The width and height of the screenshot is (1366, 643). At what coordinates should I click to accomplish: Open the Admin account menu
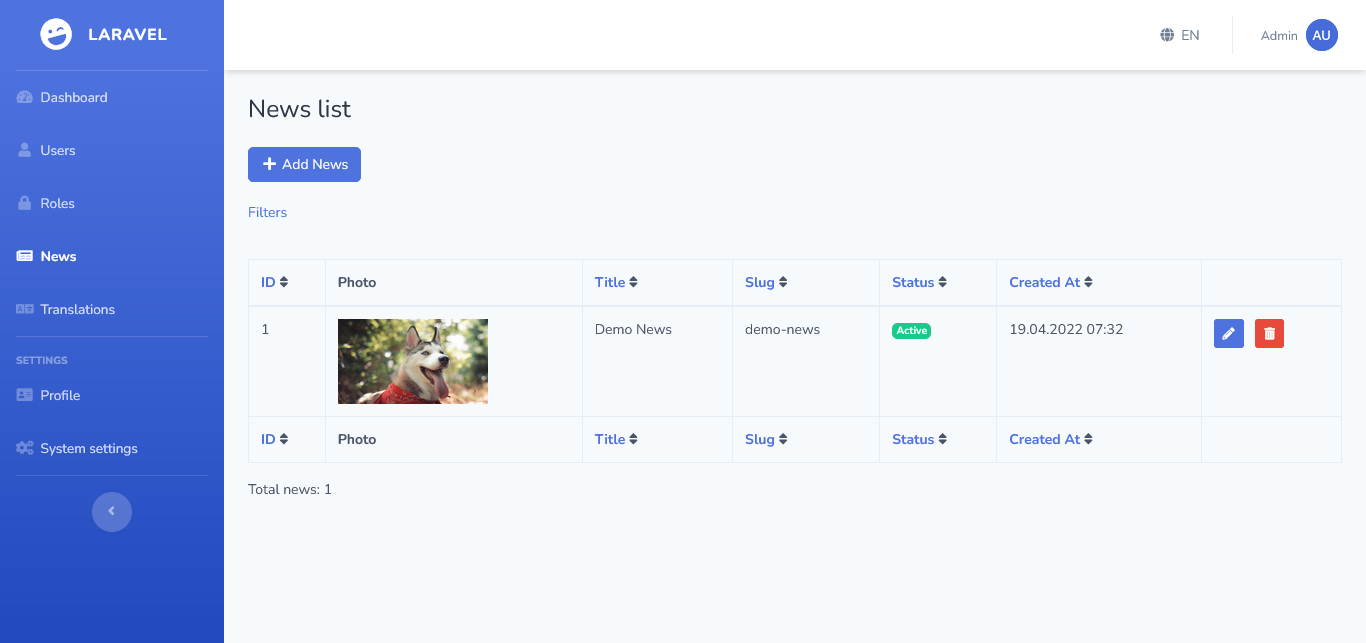click(x=1297, y=34)
